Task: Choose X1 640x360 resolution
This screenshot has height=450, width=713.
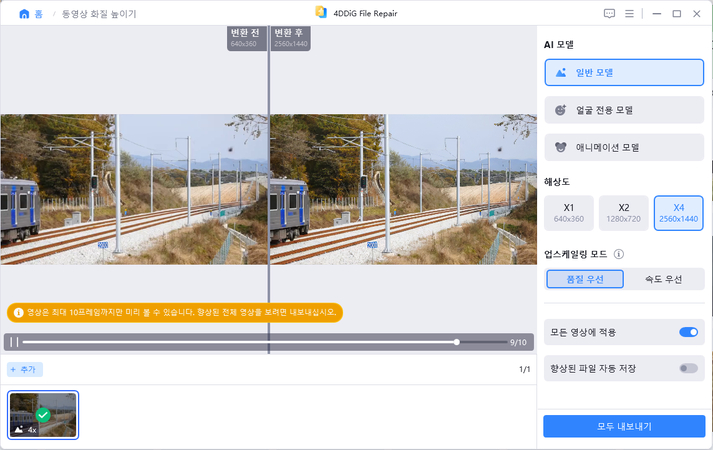Action: [x=569, y=213]
